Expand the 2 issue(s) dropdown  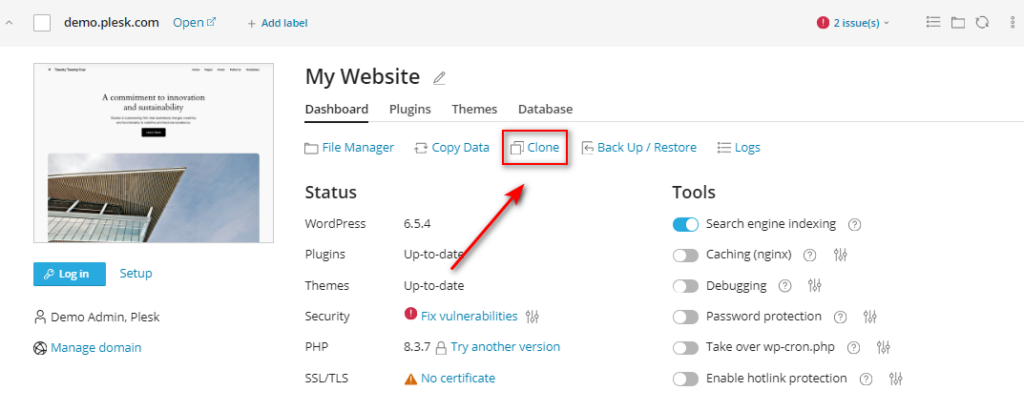(861, 23)
